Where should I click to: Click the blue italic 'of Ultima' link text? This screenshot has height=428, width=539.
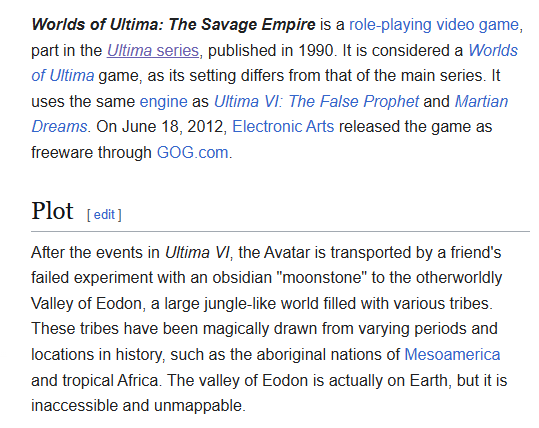tap(63, 76)
